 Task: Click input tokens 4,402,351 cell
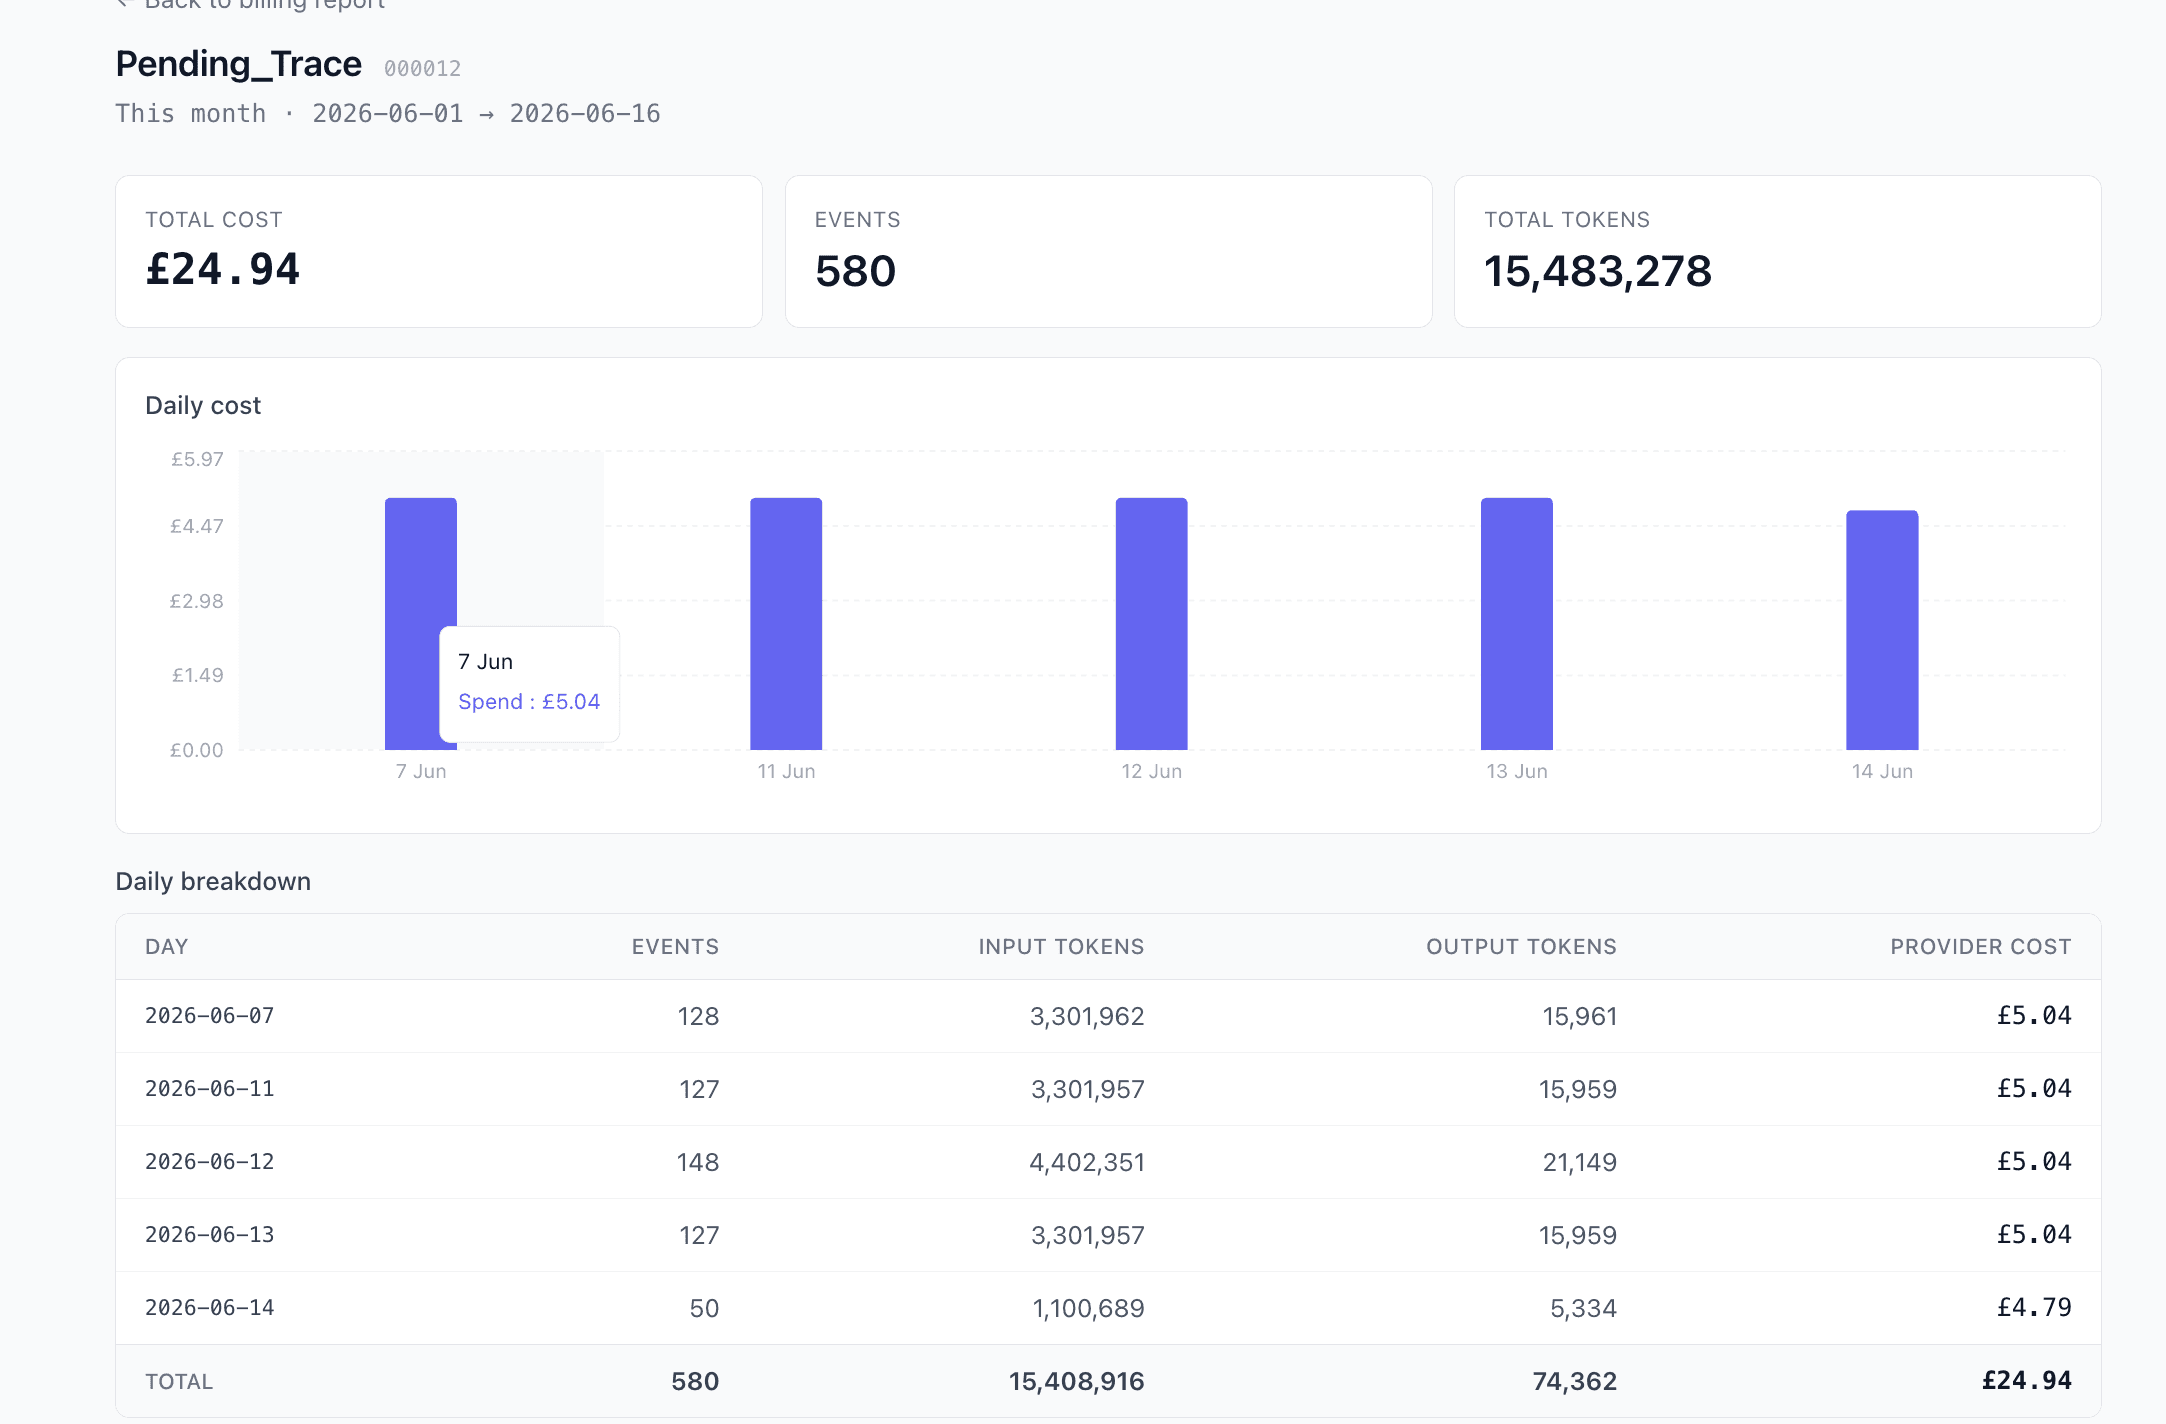(1087, 1162)
